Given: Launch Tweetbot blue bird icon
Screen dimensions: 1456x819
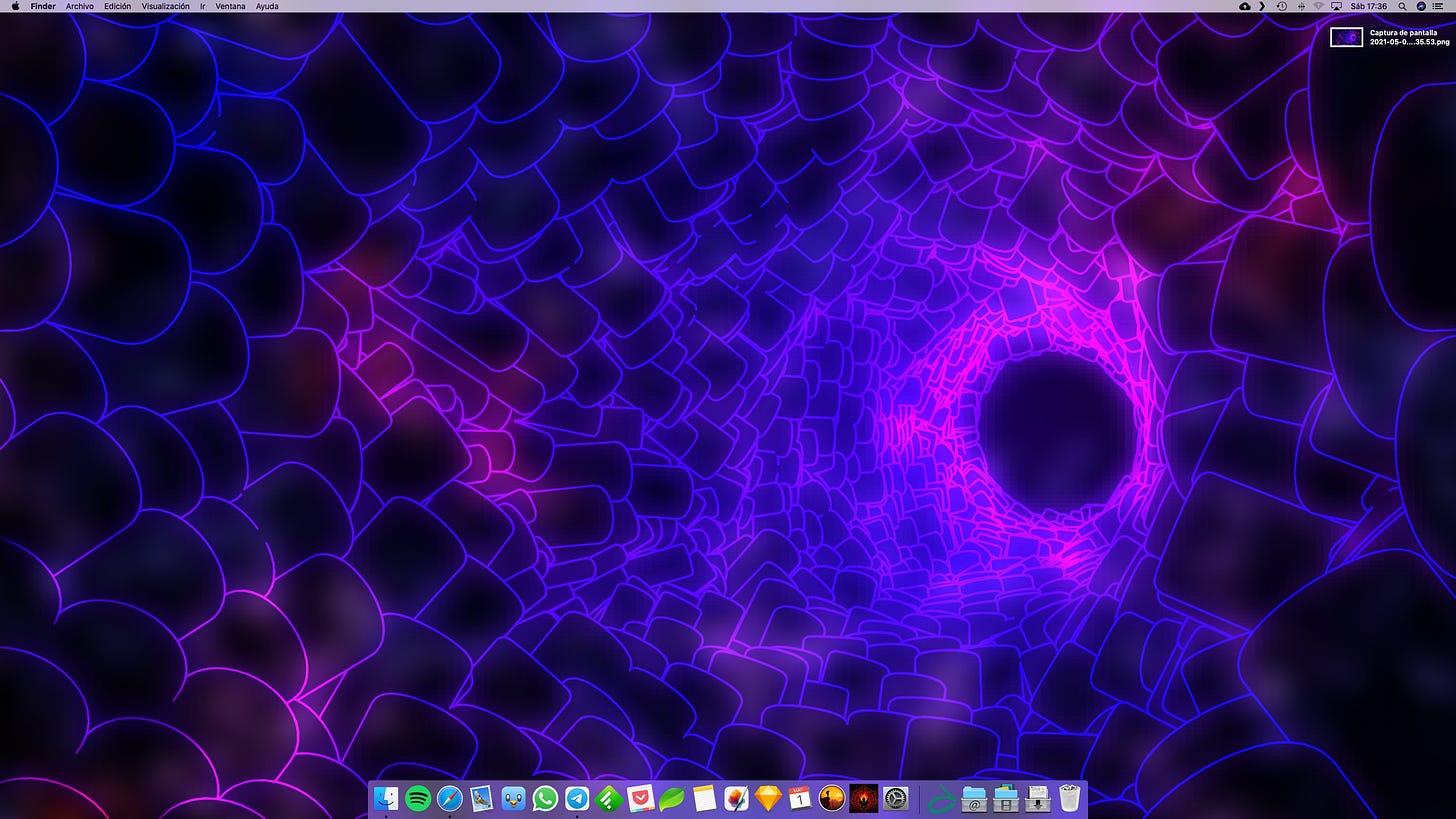Looking at the screenshot, I should (x=513, y=798).
